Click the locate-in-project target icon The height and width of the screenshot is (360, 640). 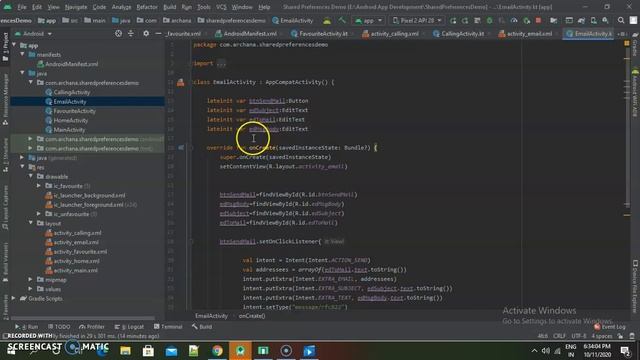pos(118,33)
